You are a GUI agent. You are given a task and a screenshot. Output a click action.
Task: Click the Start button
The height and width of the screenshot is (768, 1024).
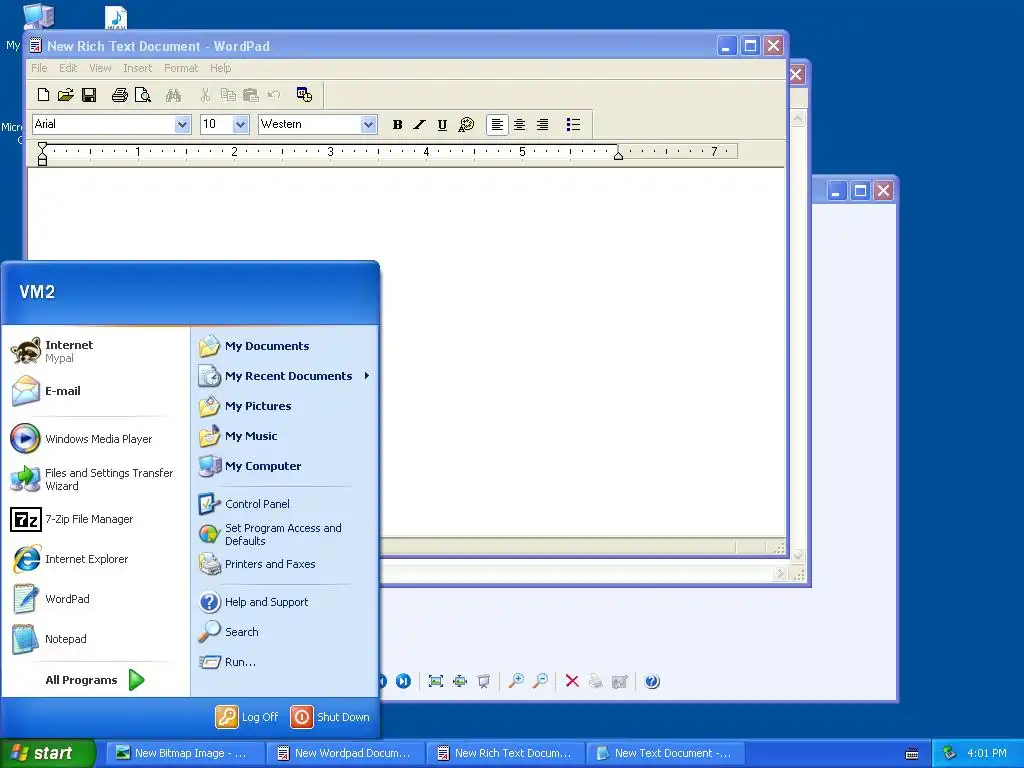coord(47,753)
